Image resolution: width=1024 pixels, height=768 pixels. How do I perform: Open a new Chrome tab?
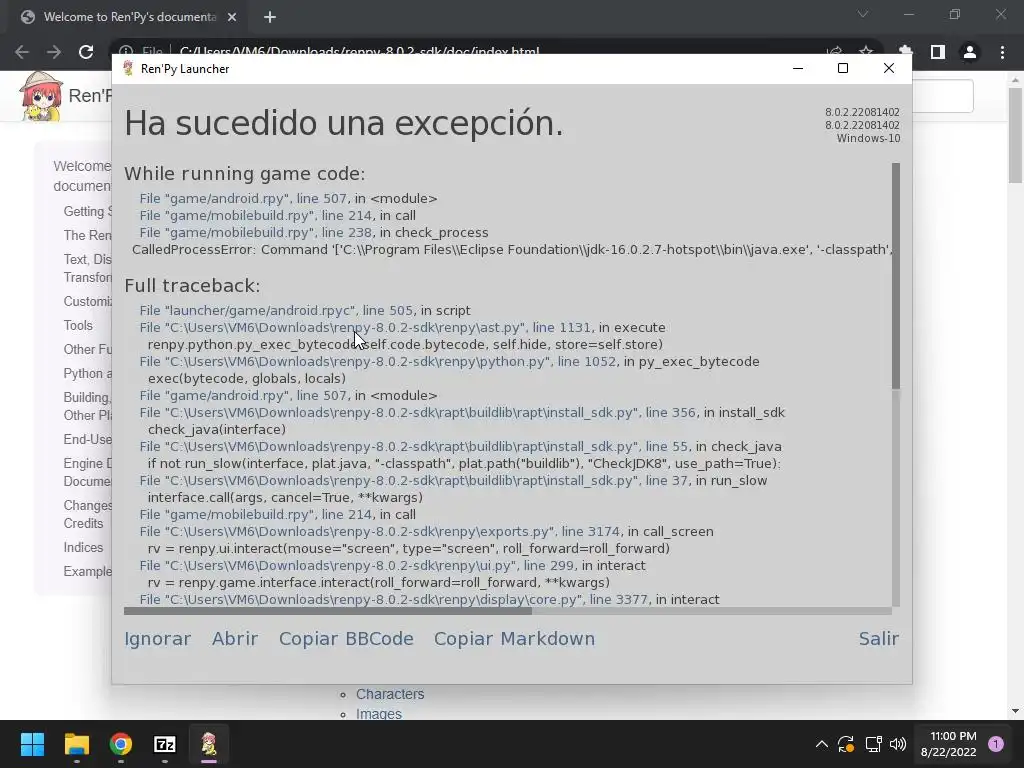click(x=270, y=17)
